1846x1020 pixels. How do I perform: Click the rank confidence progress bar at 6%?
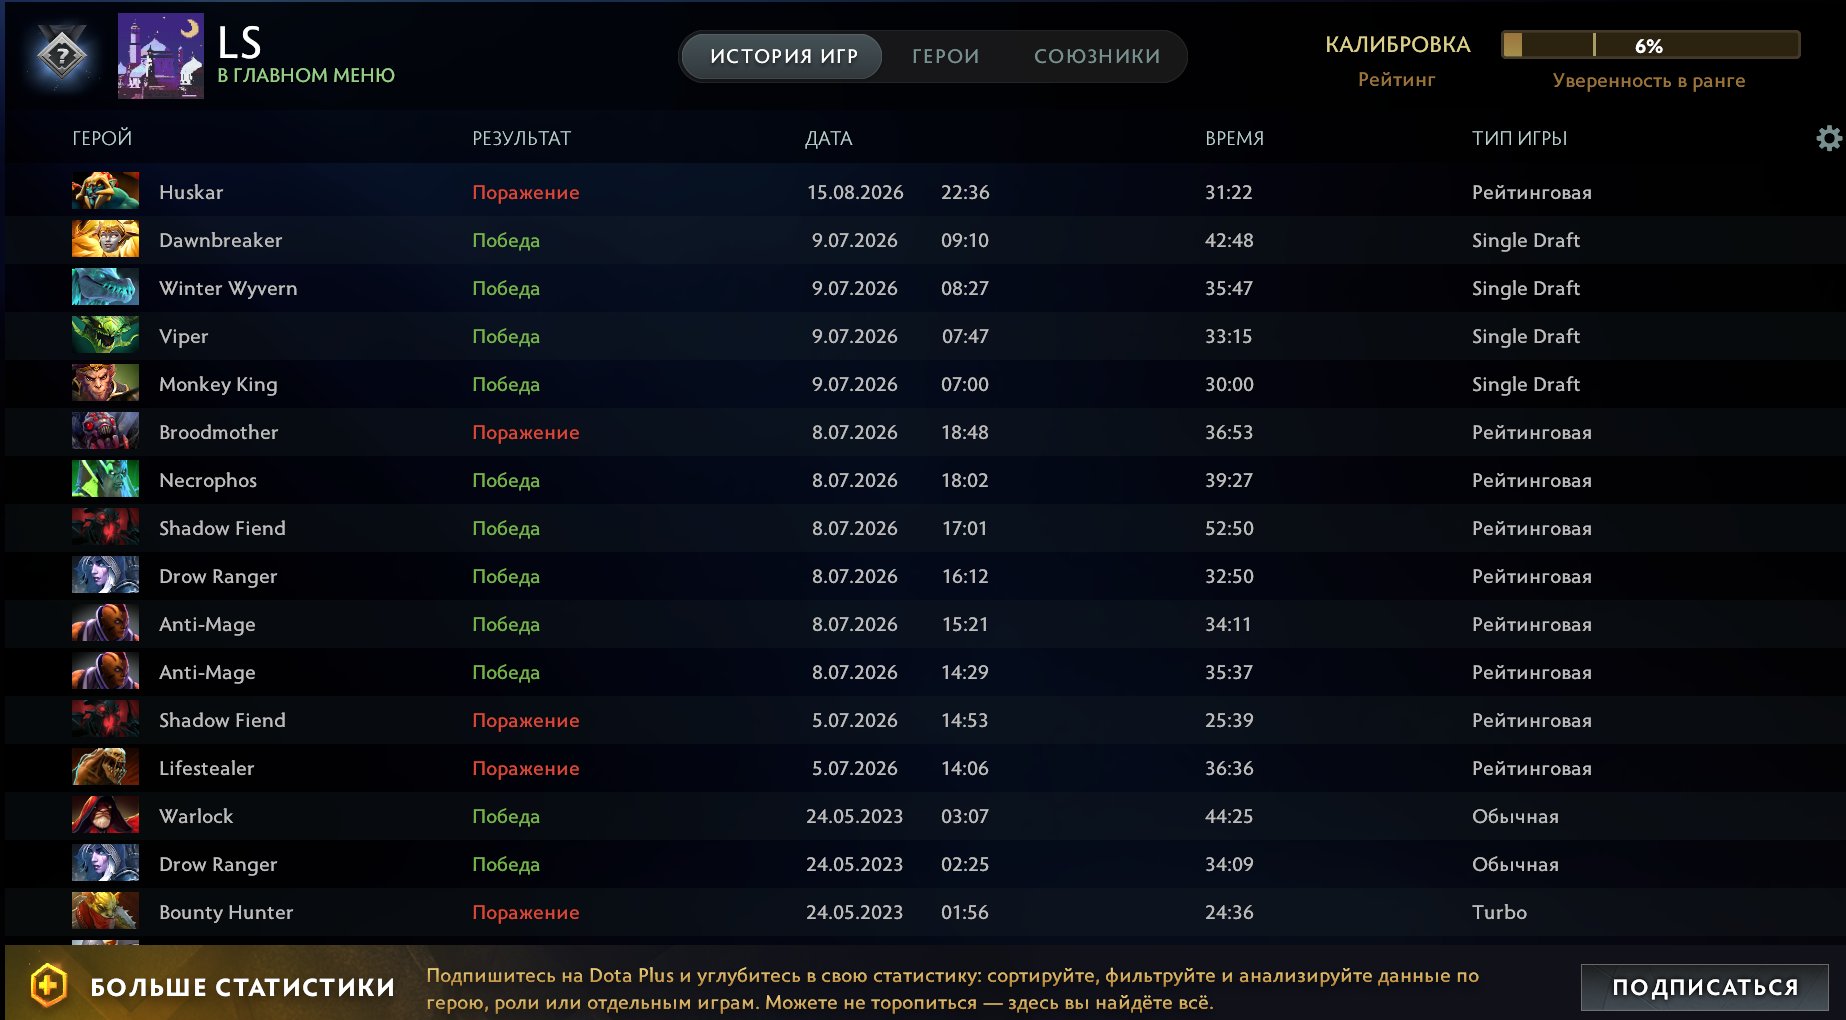1650,45
